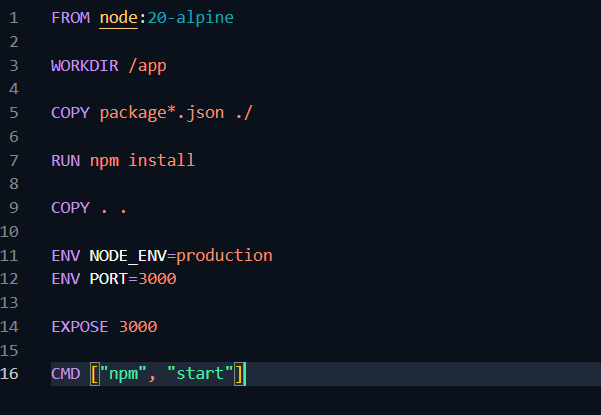
Task: Click the NODE_ENV variable name
Action: (128, 256)
